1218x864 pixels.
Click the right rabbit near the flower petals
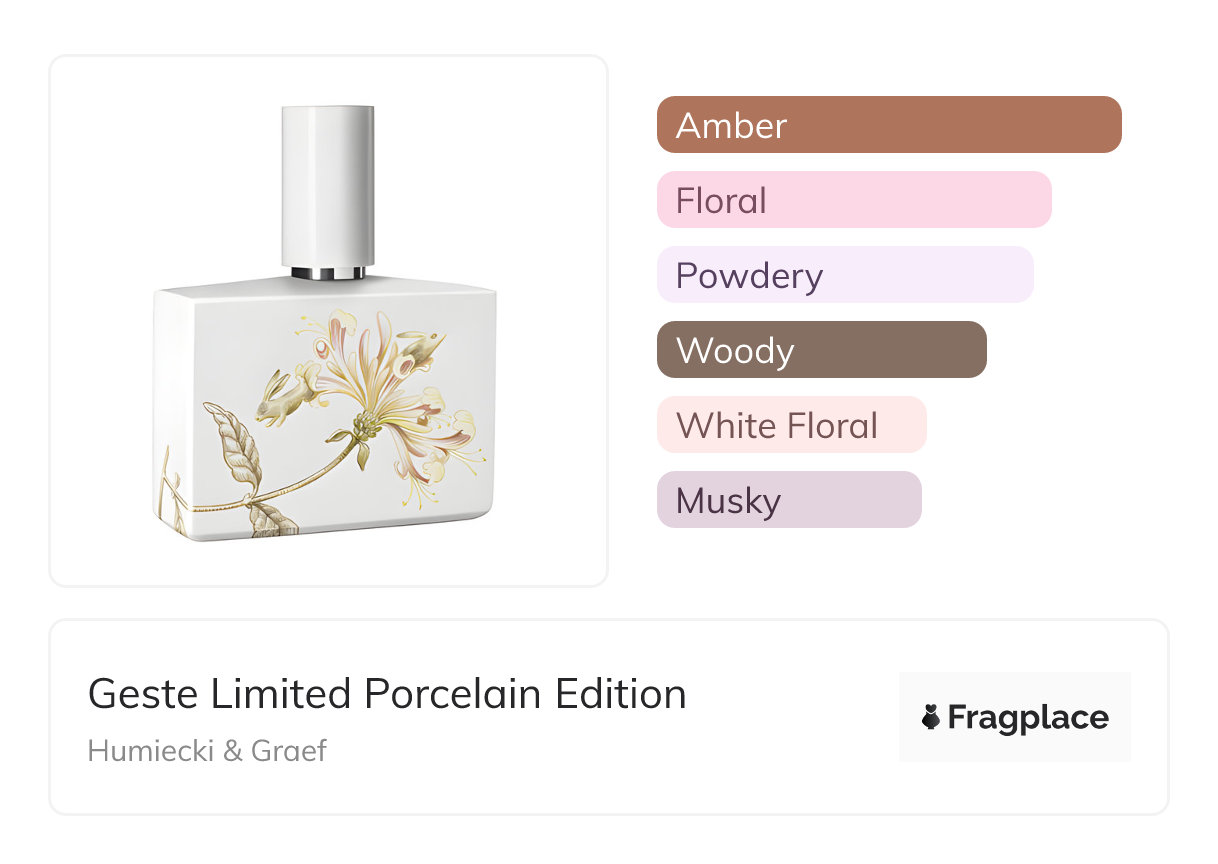coord(421,351)
